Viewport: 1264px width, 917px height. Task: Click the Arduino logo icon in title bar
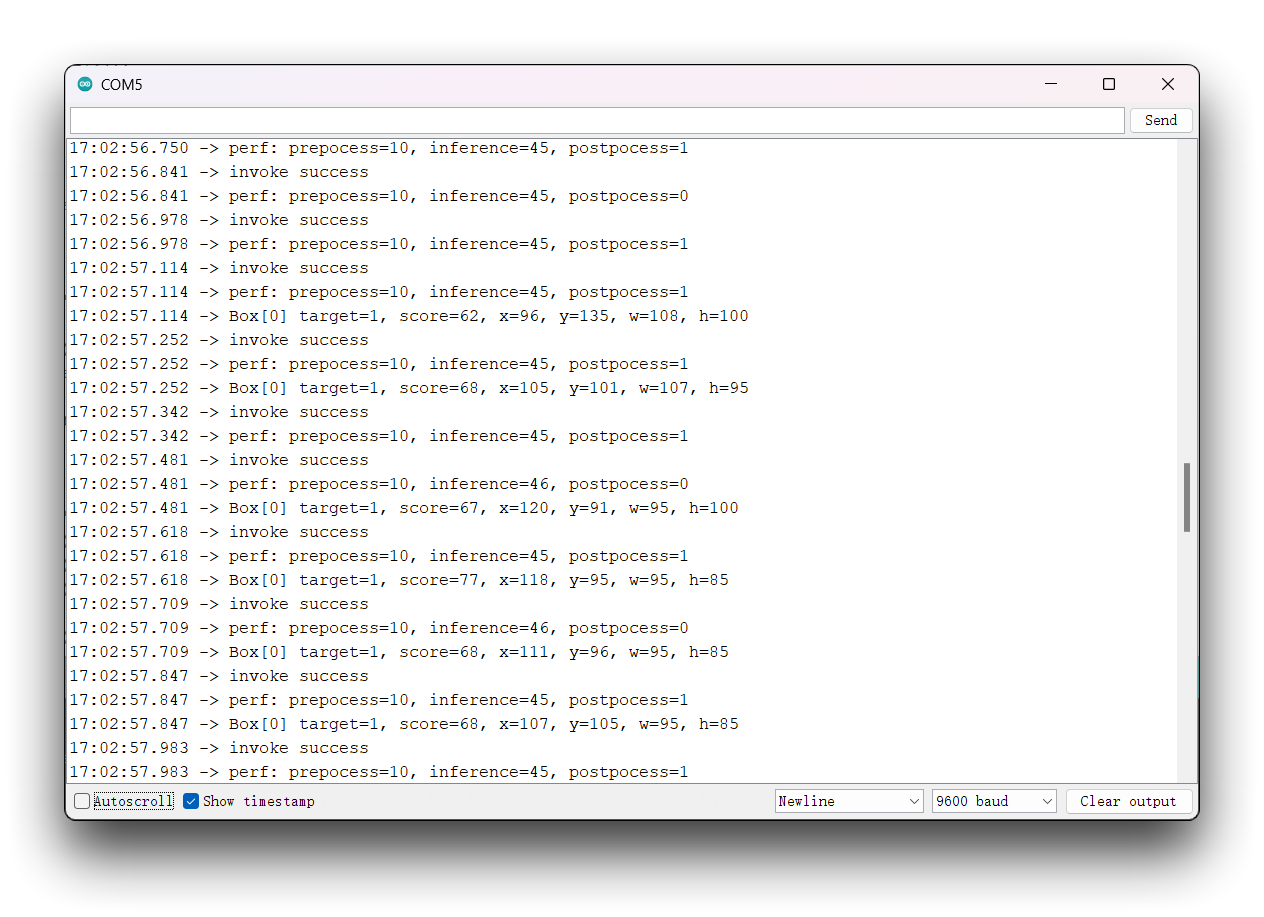pos(85,84)
